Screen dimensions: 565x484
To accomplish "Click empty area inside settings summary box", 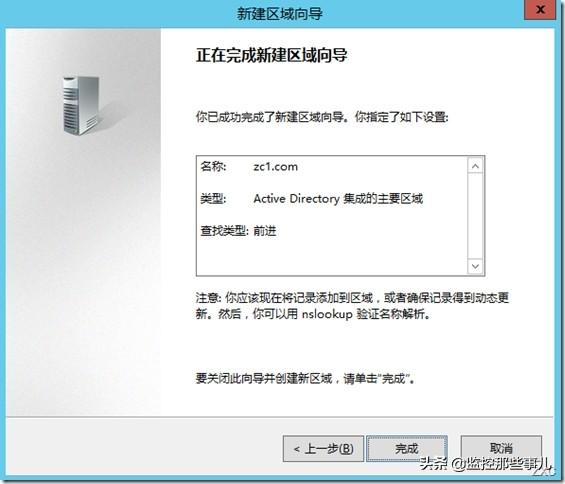I will point(332,258).
